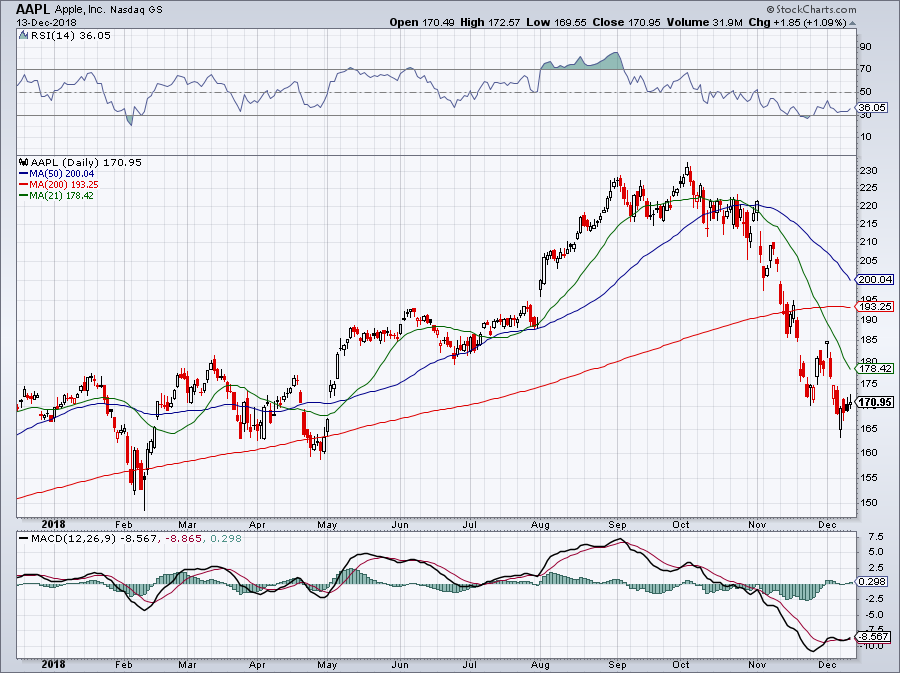Click the Sep label under the MACD panel
This screenshot has height=673, width=900.
[617, 664]
